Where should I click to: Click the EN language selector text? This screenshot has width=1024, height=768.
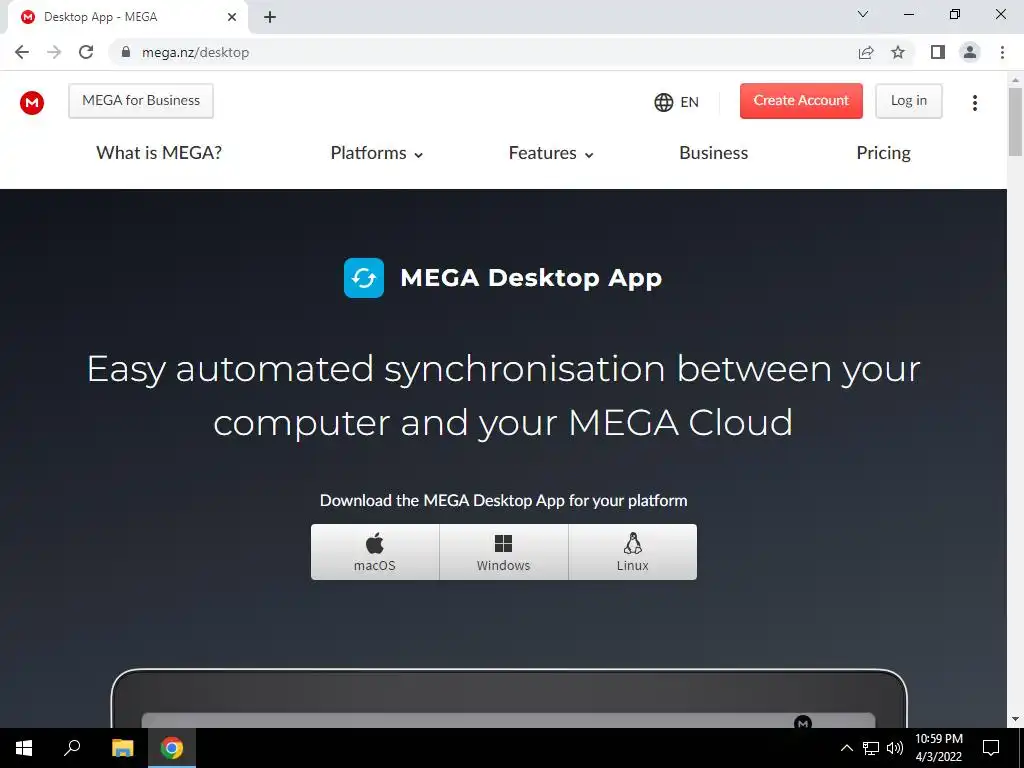[x=690, y=103]
